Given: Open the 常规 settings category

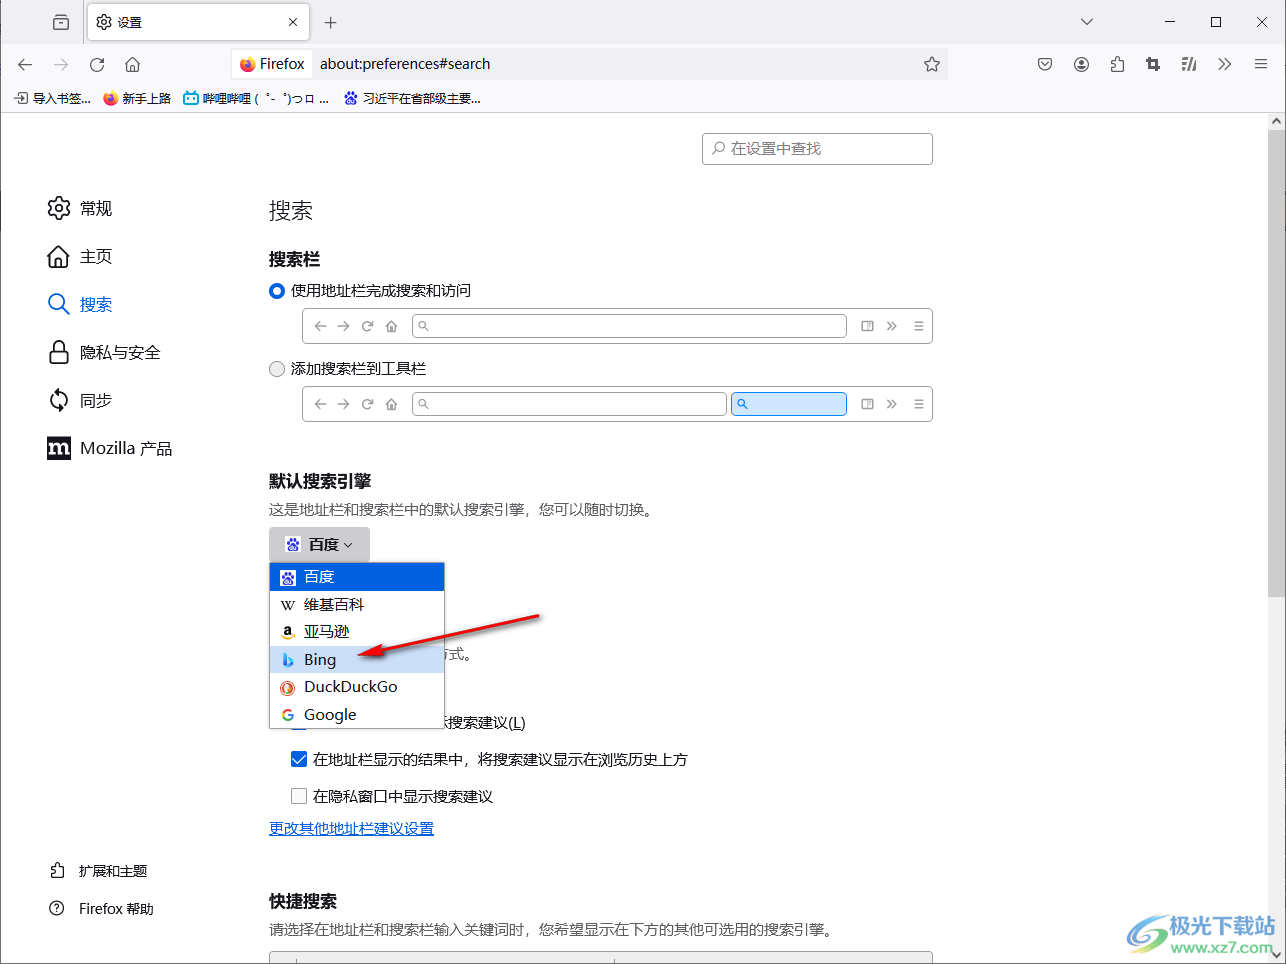Looking at the screenshot, I should coord(80,208).
